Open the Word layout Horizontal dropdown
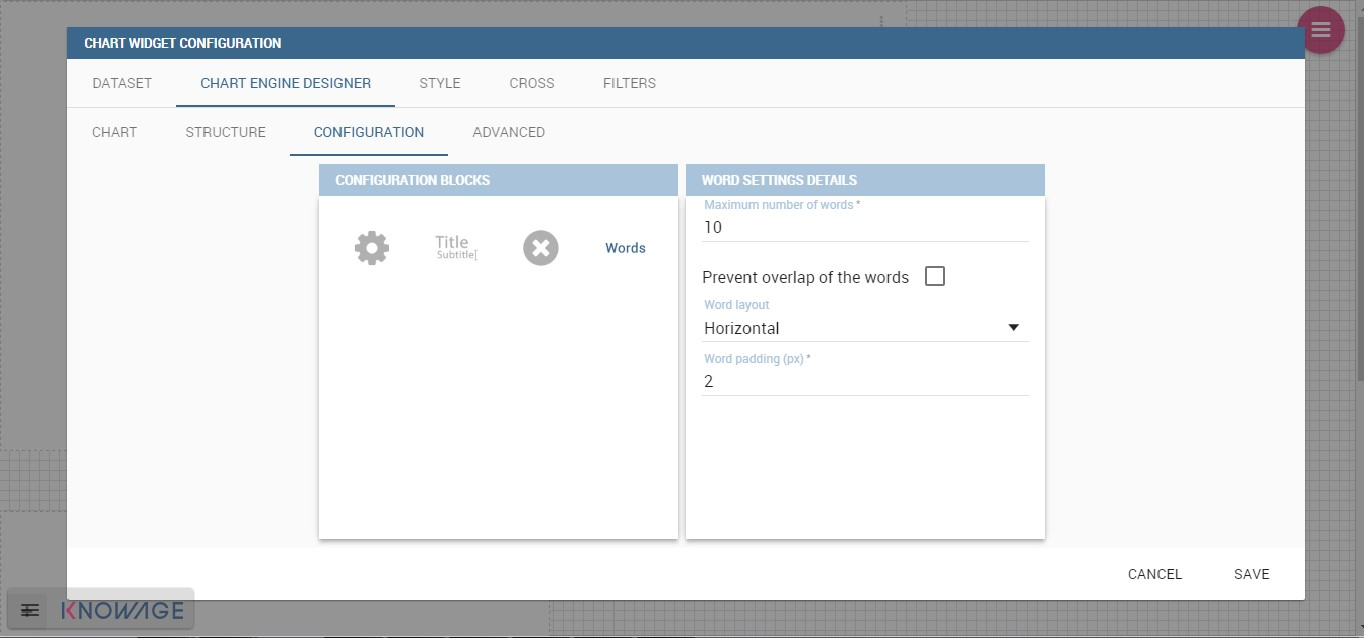 (x=865, y=328)
